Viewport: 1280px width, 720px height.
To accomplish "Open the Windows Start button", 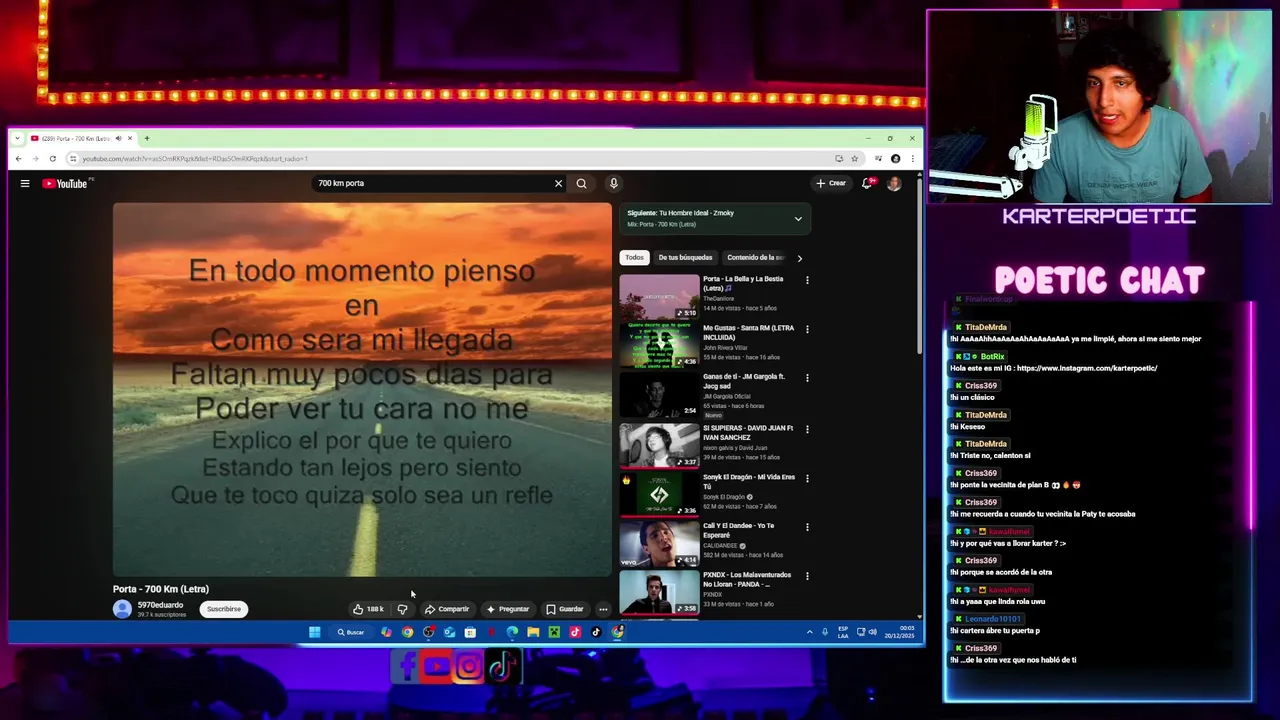I will tap(314, 632).
